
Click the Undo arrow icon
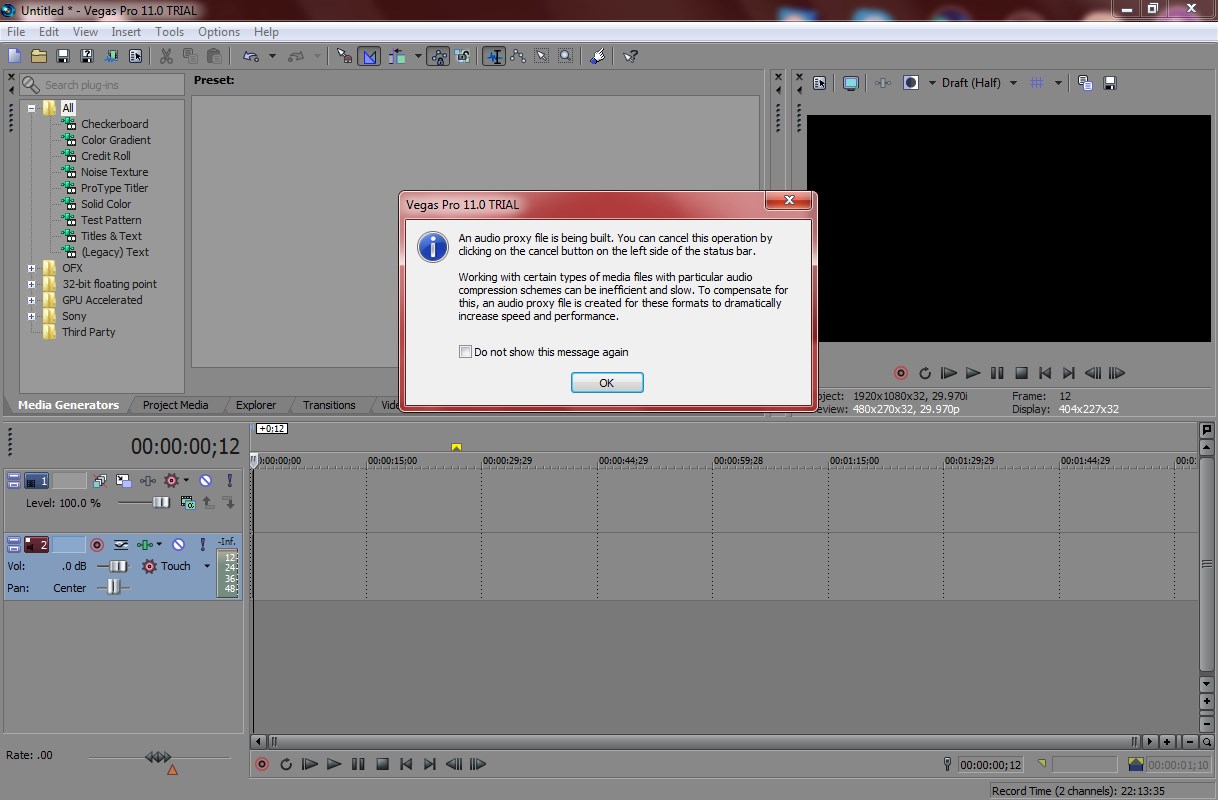click(250, 56)
